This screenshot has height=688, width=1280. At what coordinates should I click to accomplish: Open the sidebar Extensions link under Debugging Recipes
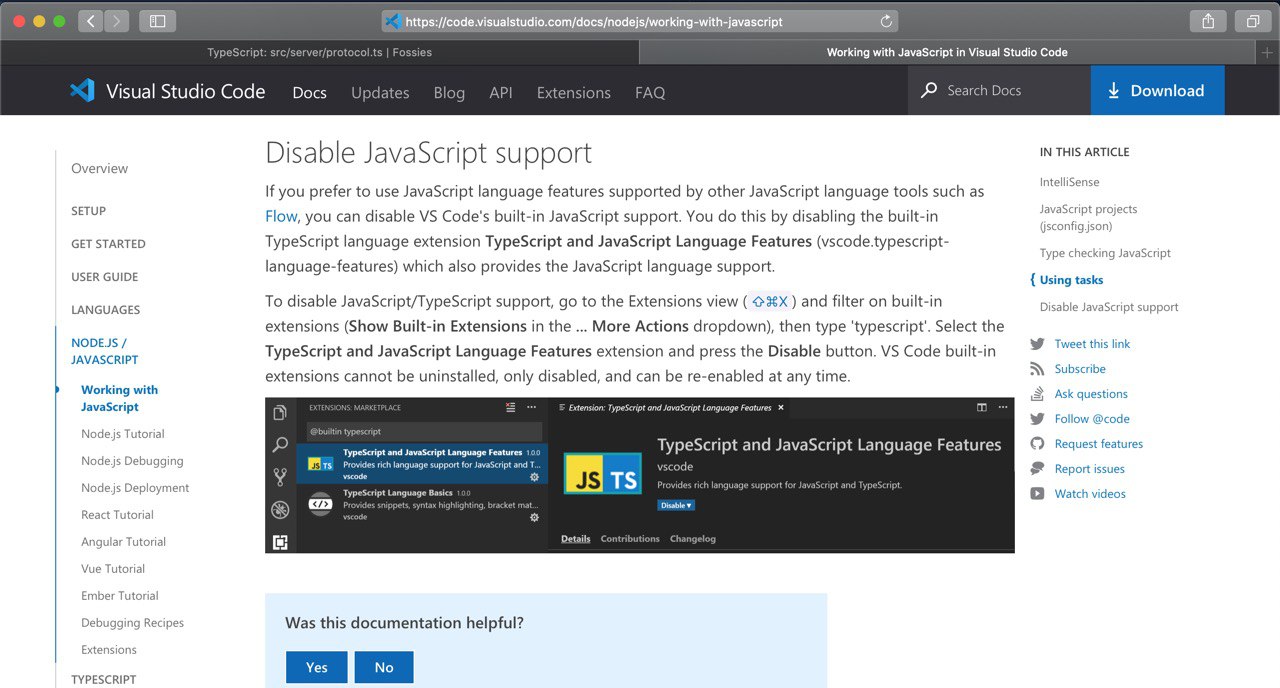[109, 650]
